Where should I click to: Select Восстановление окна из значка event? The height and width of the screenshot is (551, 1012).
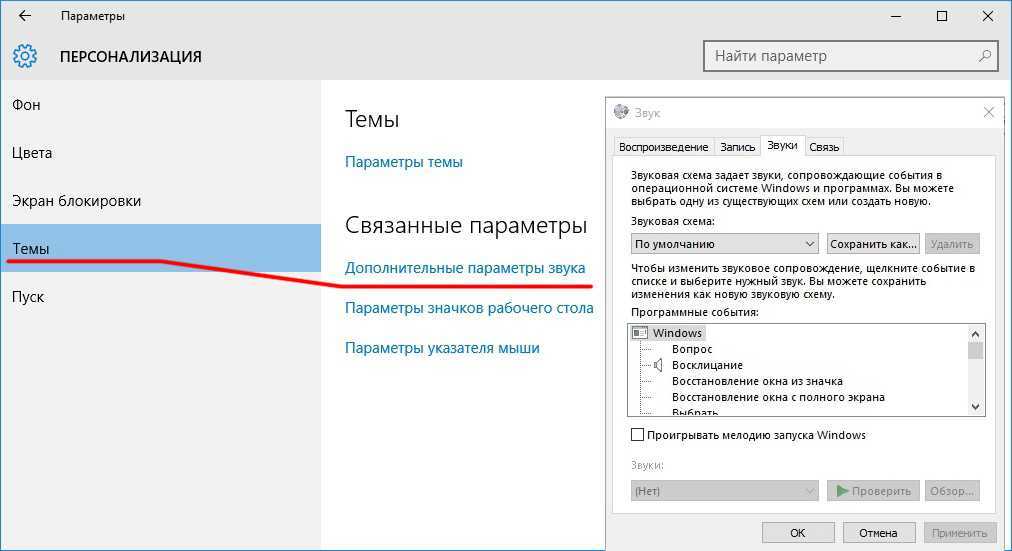pyautogui.click(x=757, y=381)
